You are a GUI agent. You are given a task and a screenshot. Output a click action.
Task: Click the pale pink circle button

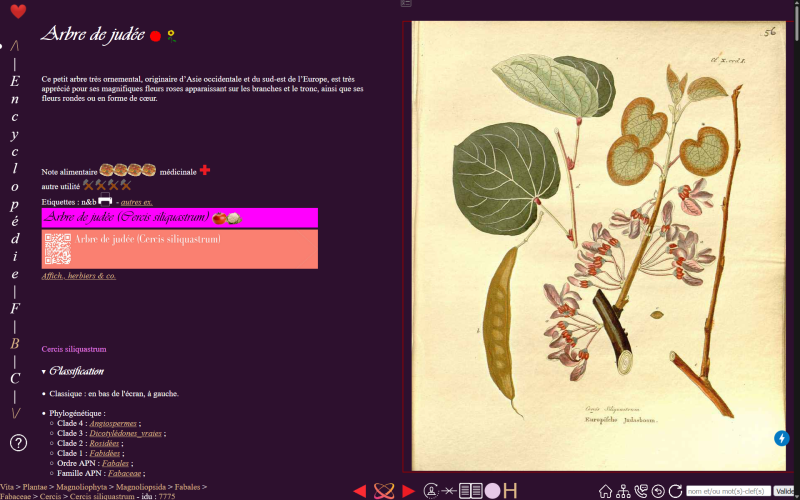[492, 491]
